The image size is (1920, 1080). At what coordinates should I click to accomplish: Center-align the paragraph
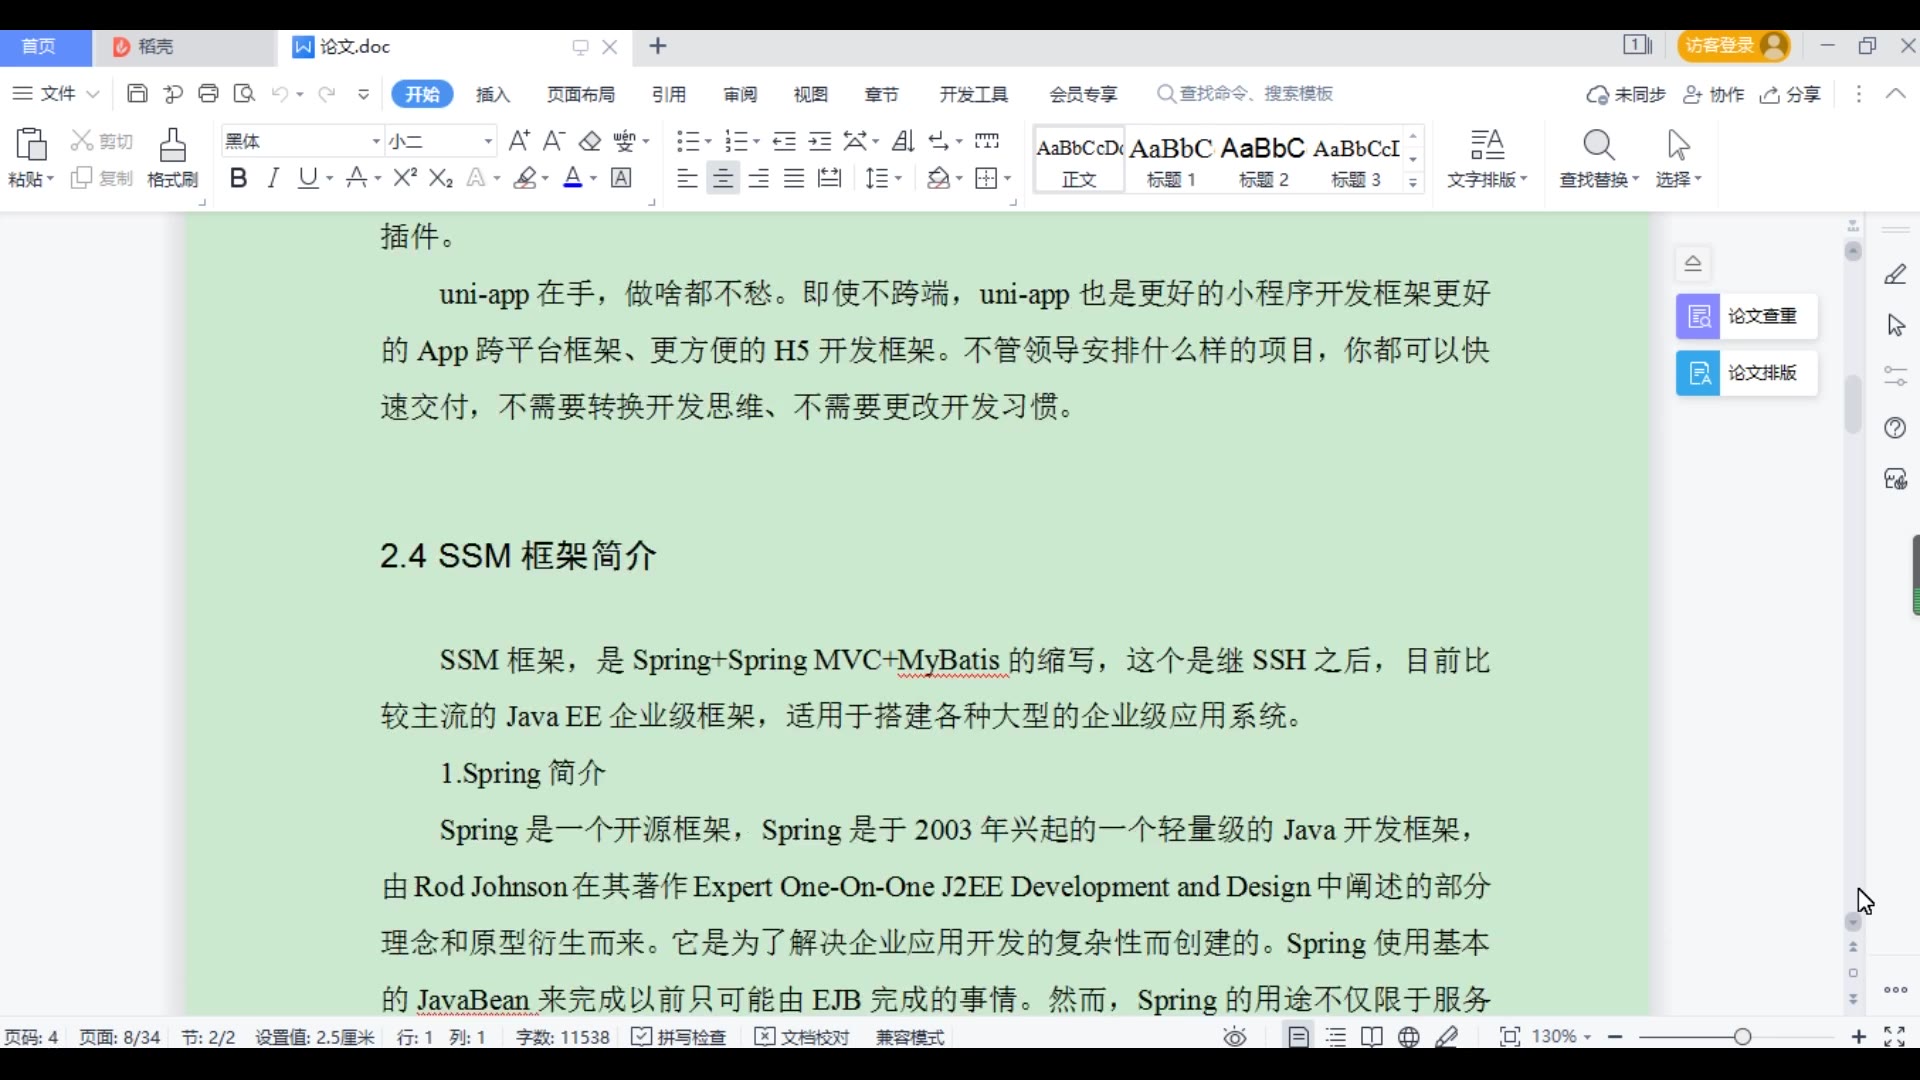[x=722, y=179]
